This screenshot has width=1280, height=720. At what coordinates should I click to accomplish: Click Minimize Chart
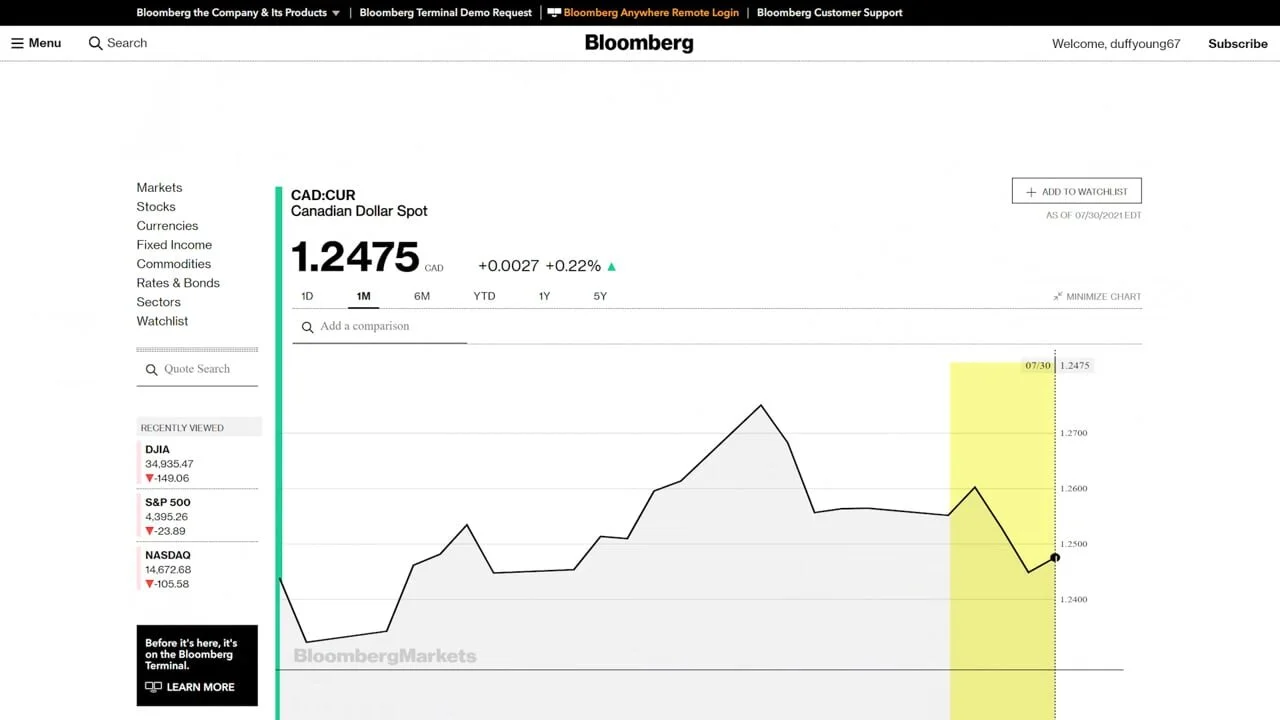tap(1097, 296)
